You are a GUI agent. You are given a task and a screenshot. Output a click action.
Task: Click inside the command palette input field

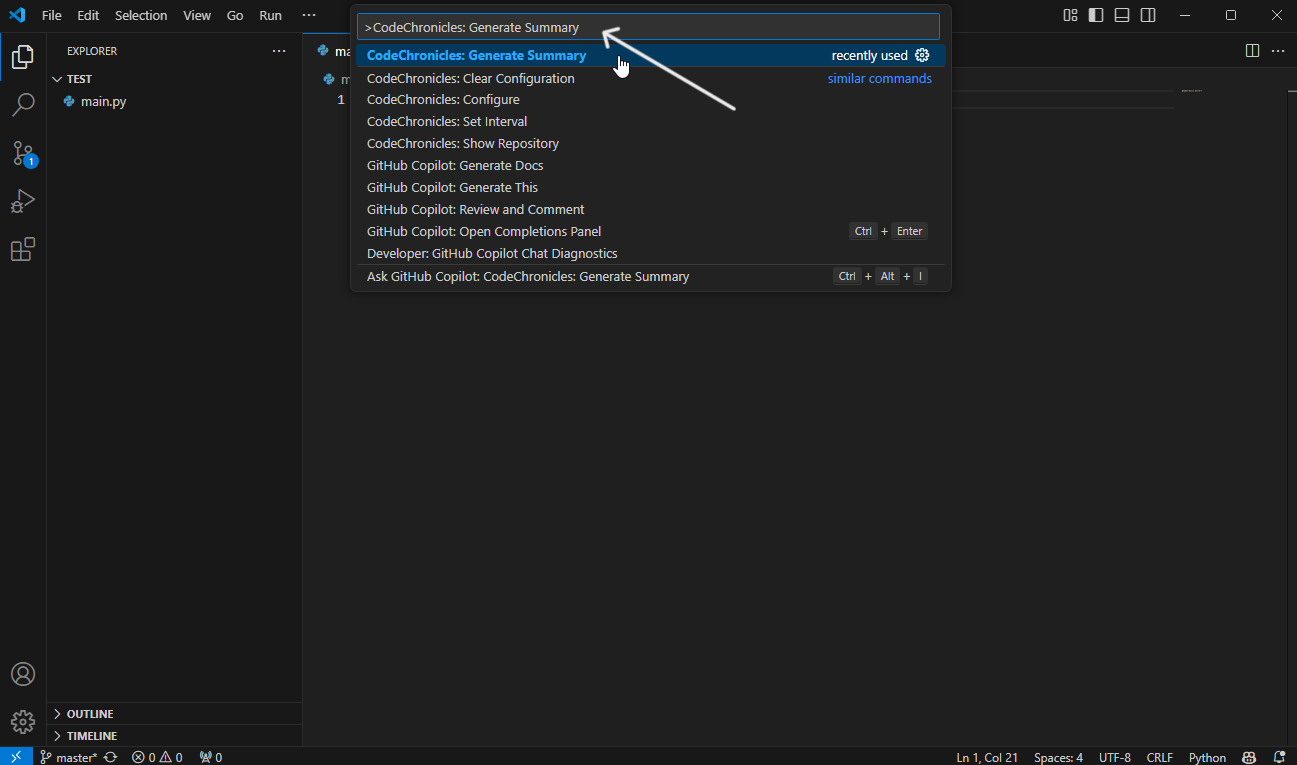[648, 27]
